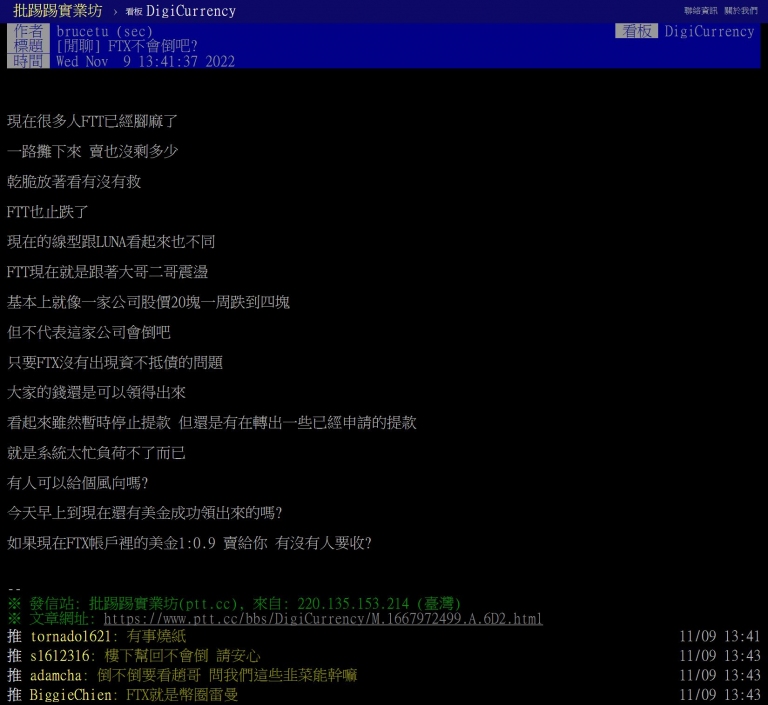This screenshot has width=768, height=705.
Task: Select the timestamp Wed Nov 9 13:41:37 2022
Action: pyautogui.click(x=145, y=61)
